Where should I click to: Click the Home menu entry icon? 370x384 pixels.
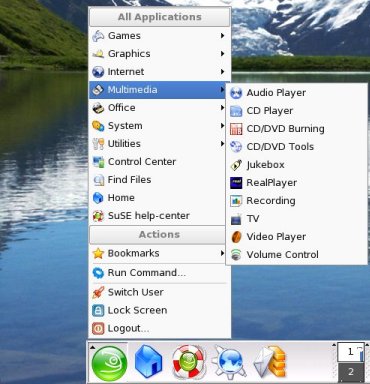point(98,198)
